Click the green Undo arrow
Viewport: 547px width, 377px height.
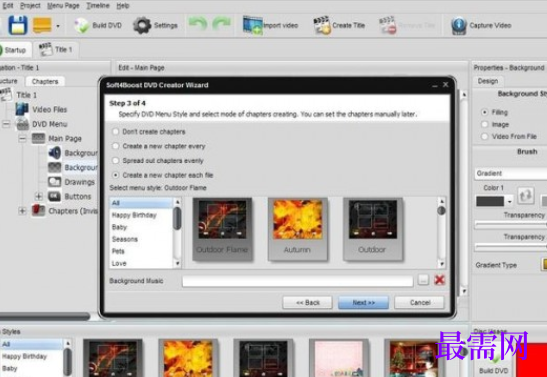[x=198, y=24]
